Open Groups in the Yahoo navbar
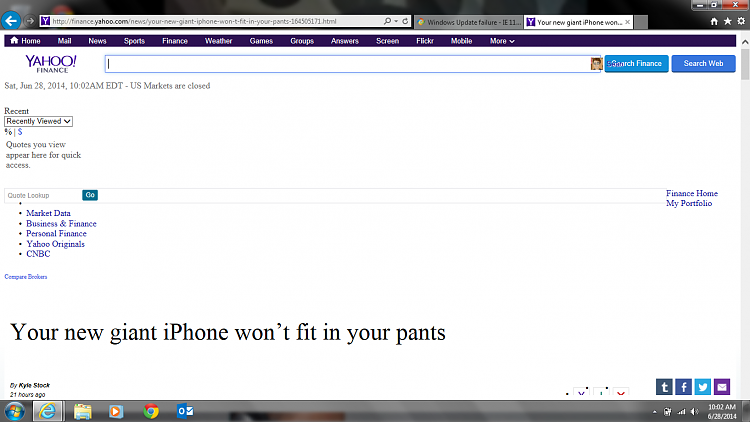This screenshot has height=422, width=750. pyautogui.click(x=302, y=41)
